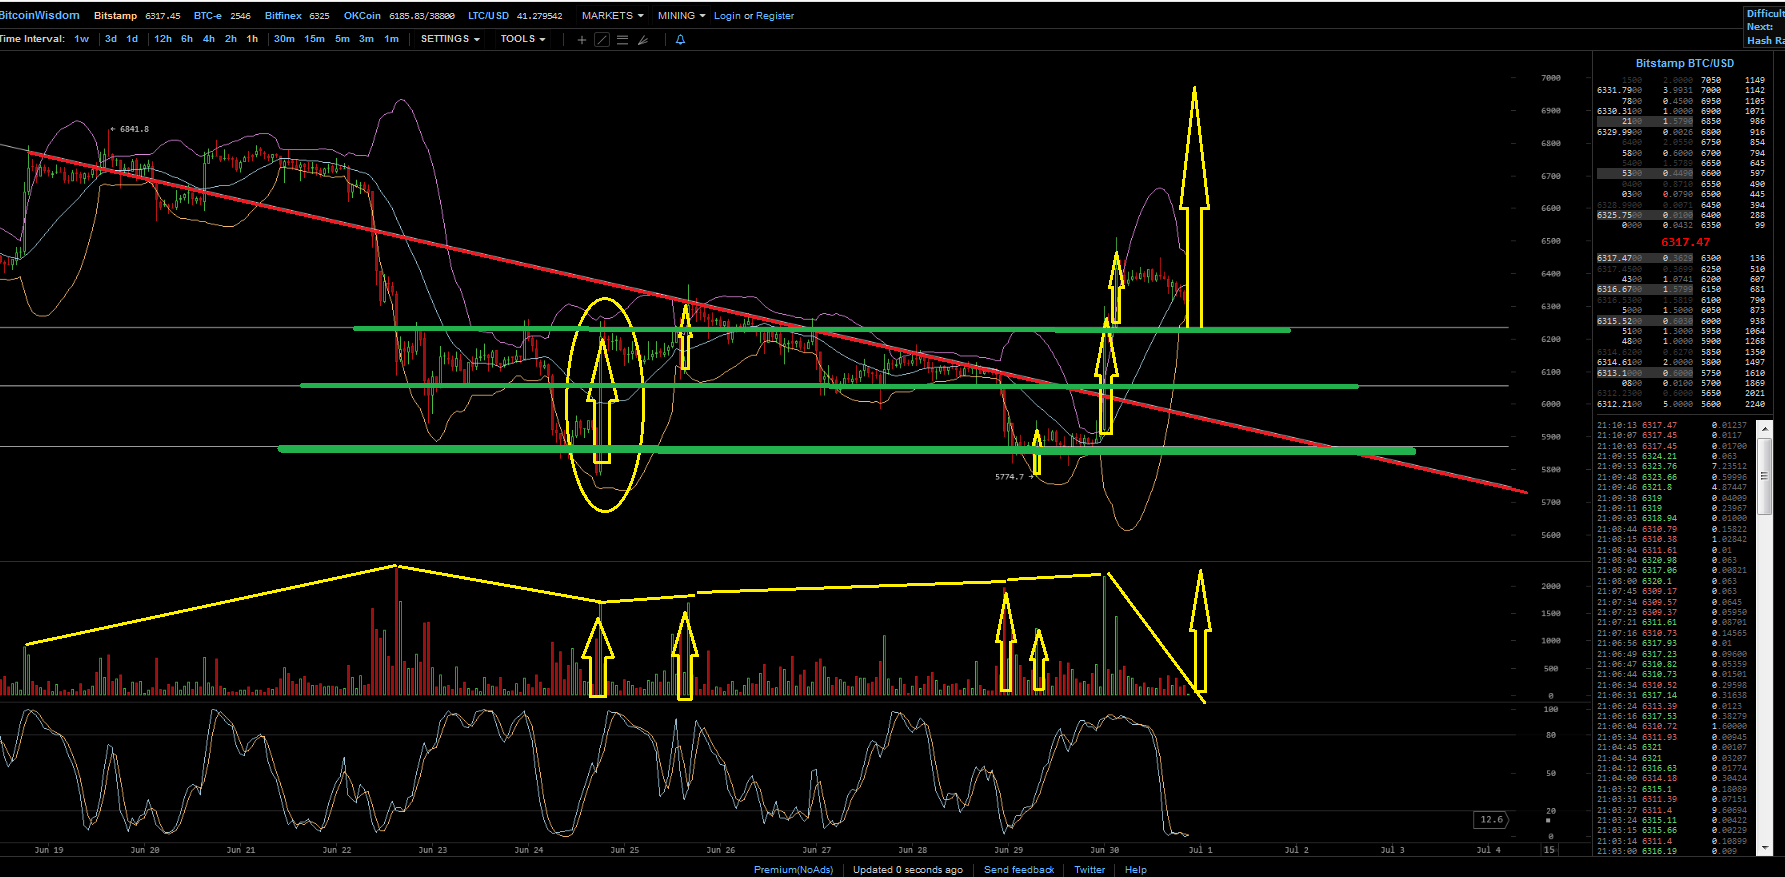1785x877 pixels.
Task: Select the 3m time interval
Action: tap(367, 39)
